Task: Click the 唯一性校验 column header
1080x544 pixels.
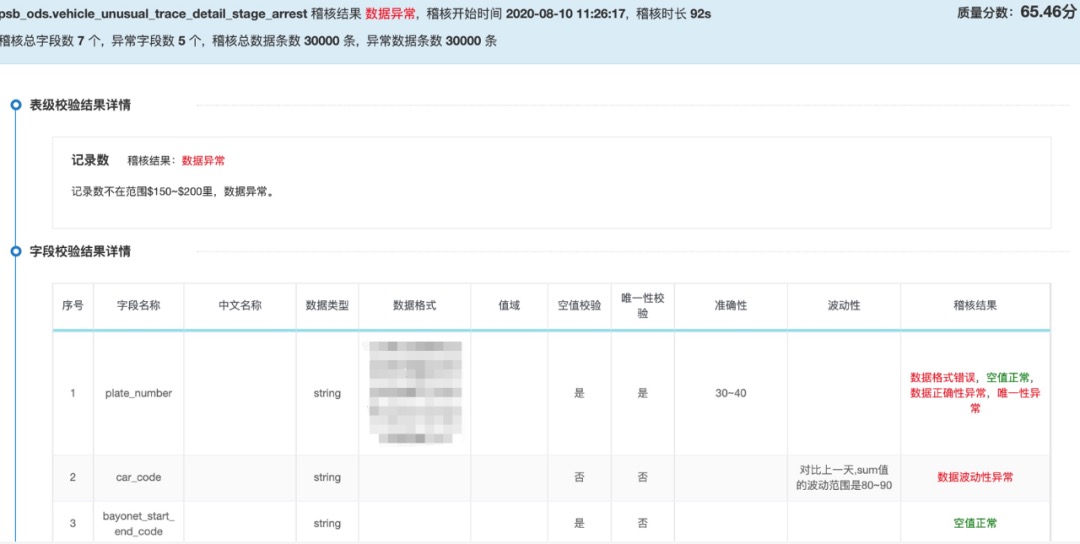Action: tap(643, 306)
